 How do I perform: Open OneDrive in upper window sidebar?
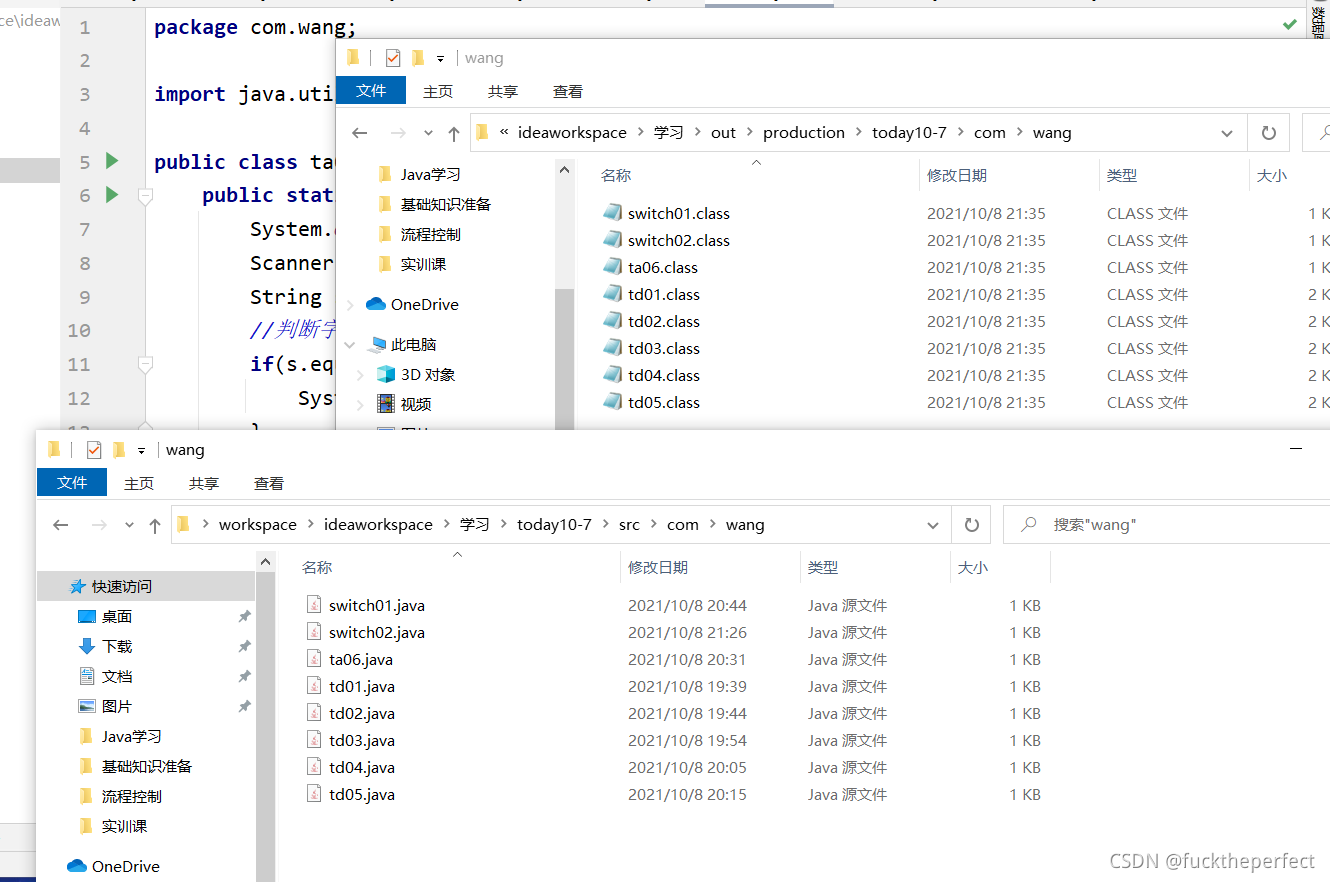click(424, 304)
